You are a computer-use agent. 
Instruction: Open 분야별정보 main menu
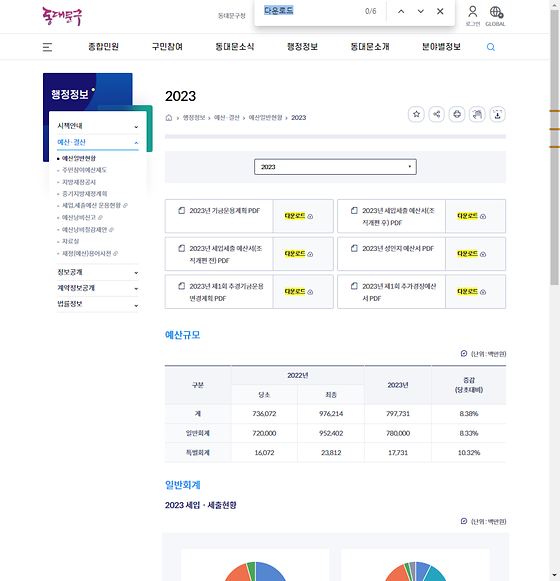coord(441,47)
